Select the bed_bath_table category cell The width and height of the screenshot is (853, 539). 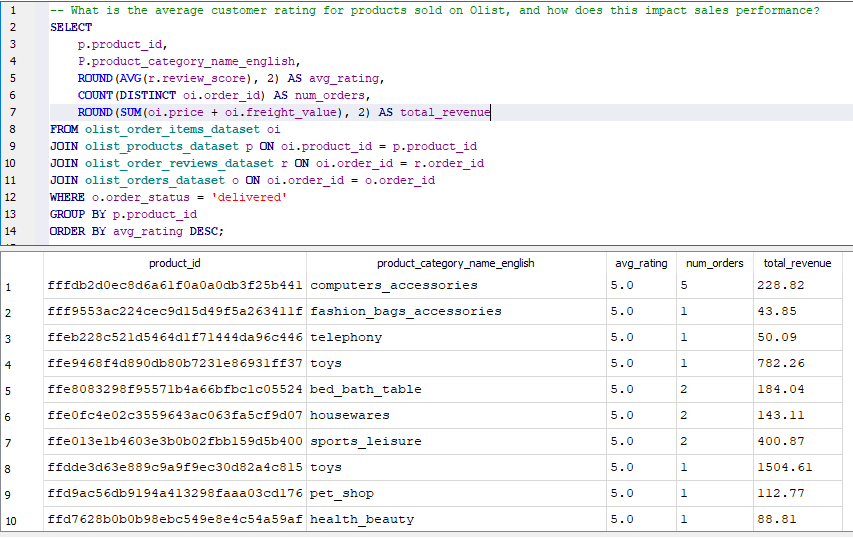click(456, 389)
